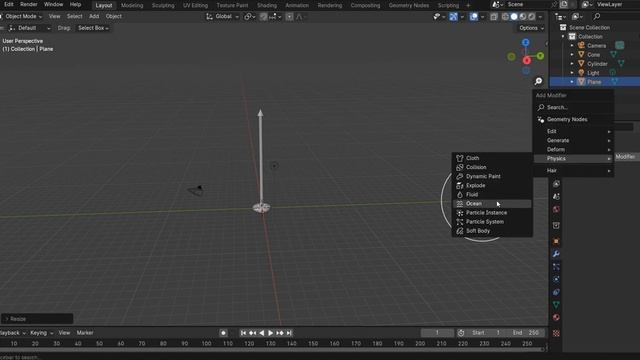Toggle X-ray view in viewport header
This screenshot has height=360, width=640.
pyautogui.click(x=494, y=17)
